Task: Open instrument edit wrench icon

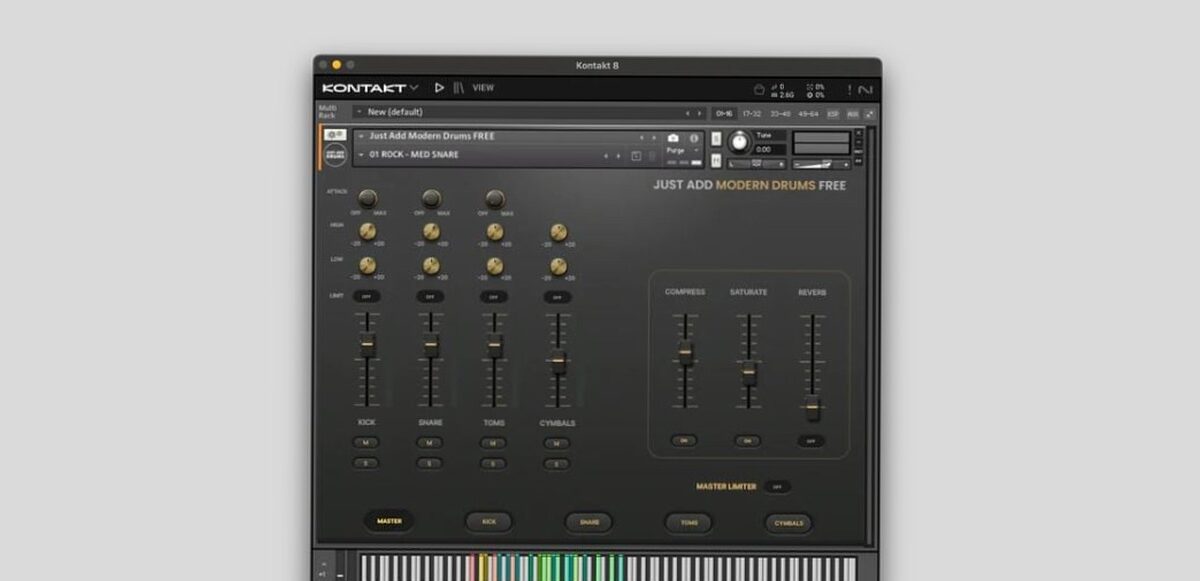Action: click(333, 135)
